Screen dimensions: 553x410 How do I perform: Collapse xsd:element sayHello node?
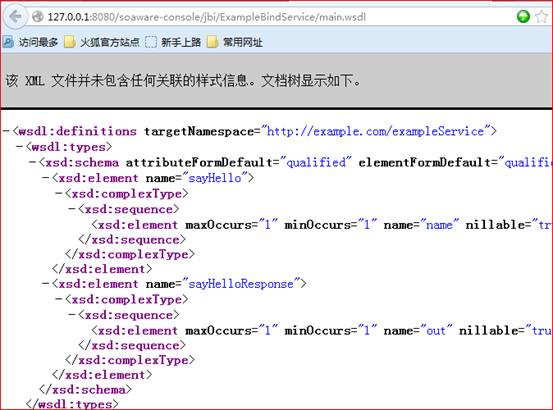(x=46, y=178)
